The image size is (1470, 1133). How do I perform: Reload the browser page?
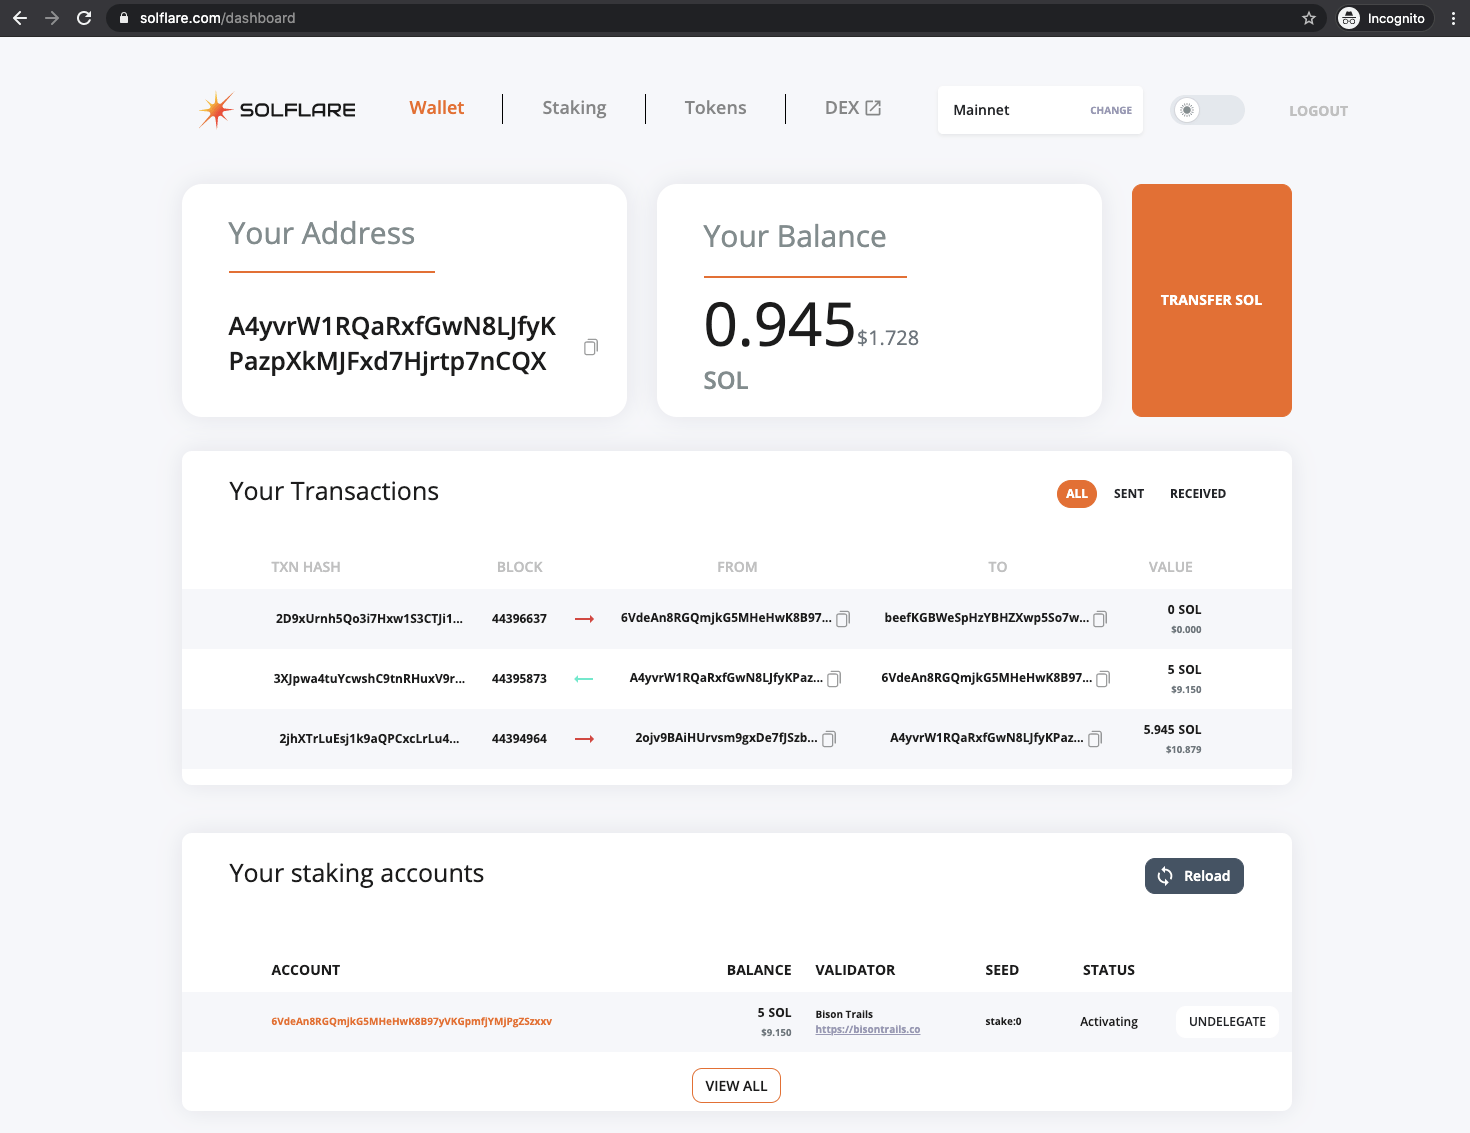[84, 18]
